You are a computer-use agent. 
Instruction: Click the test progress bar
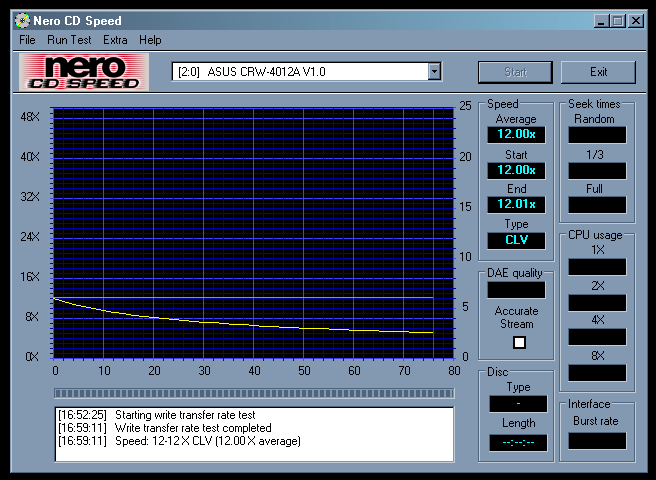coord(254,393)
